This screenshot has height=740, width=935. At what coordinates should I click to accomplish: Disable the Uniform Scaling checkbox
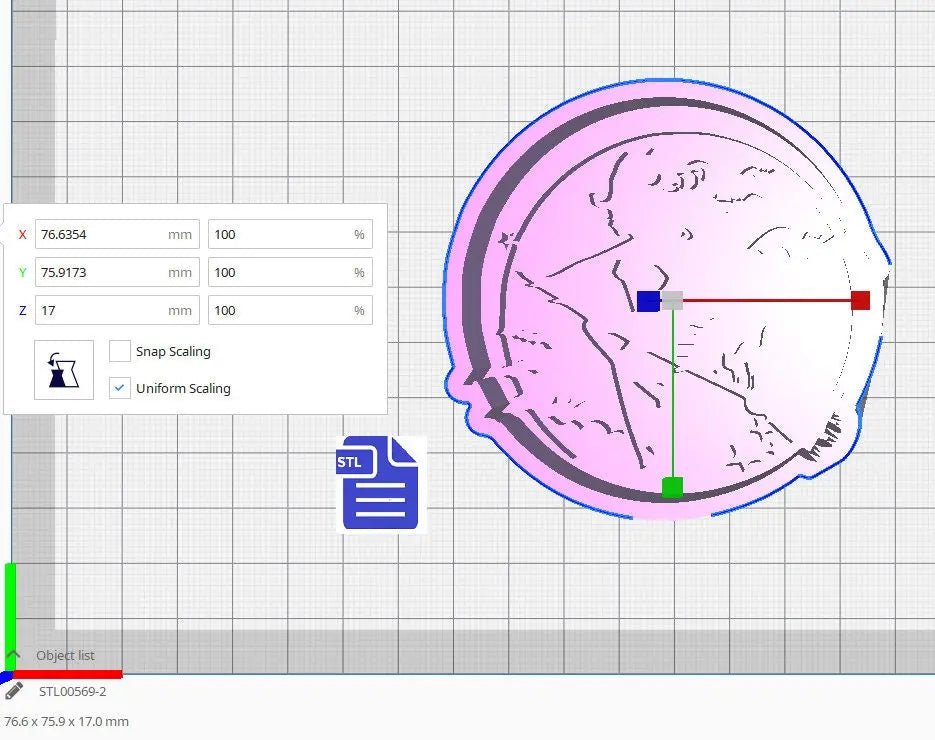(x=120, y=388)
